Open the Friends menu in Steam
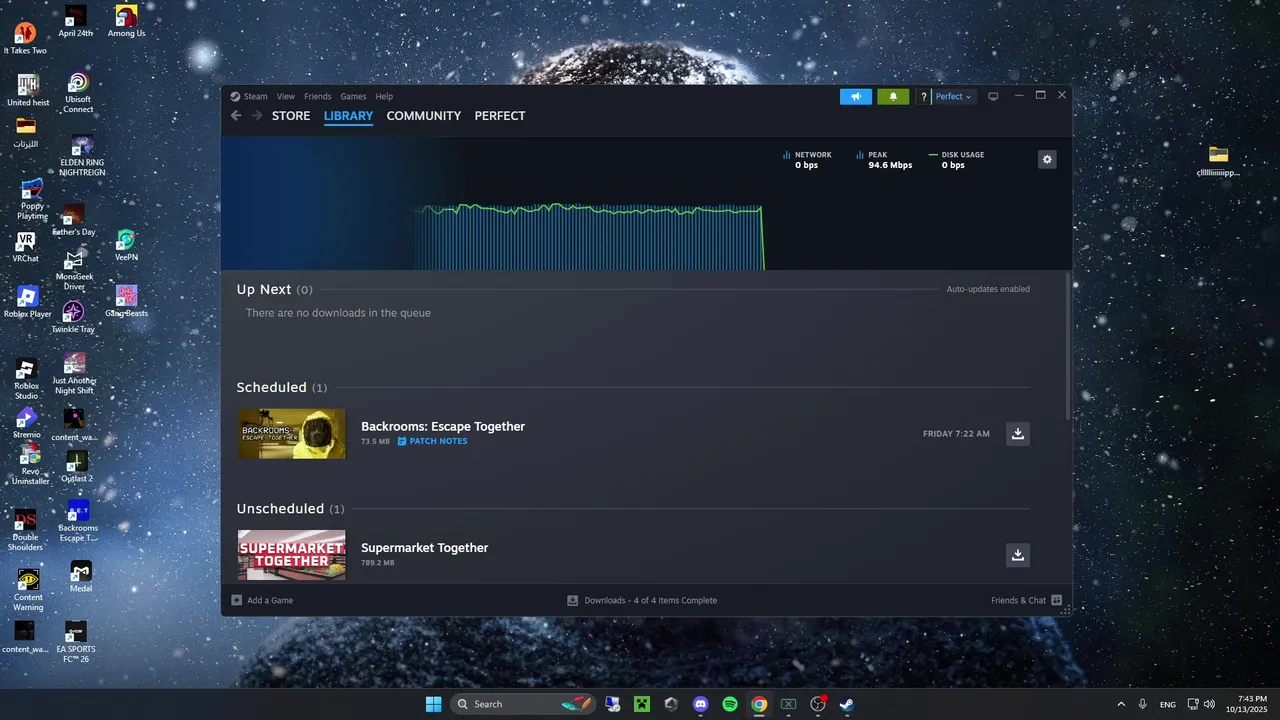Viewport: 1280px width, 720px height. (x=318, y=97)
